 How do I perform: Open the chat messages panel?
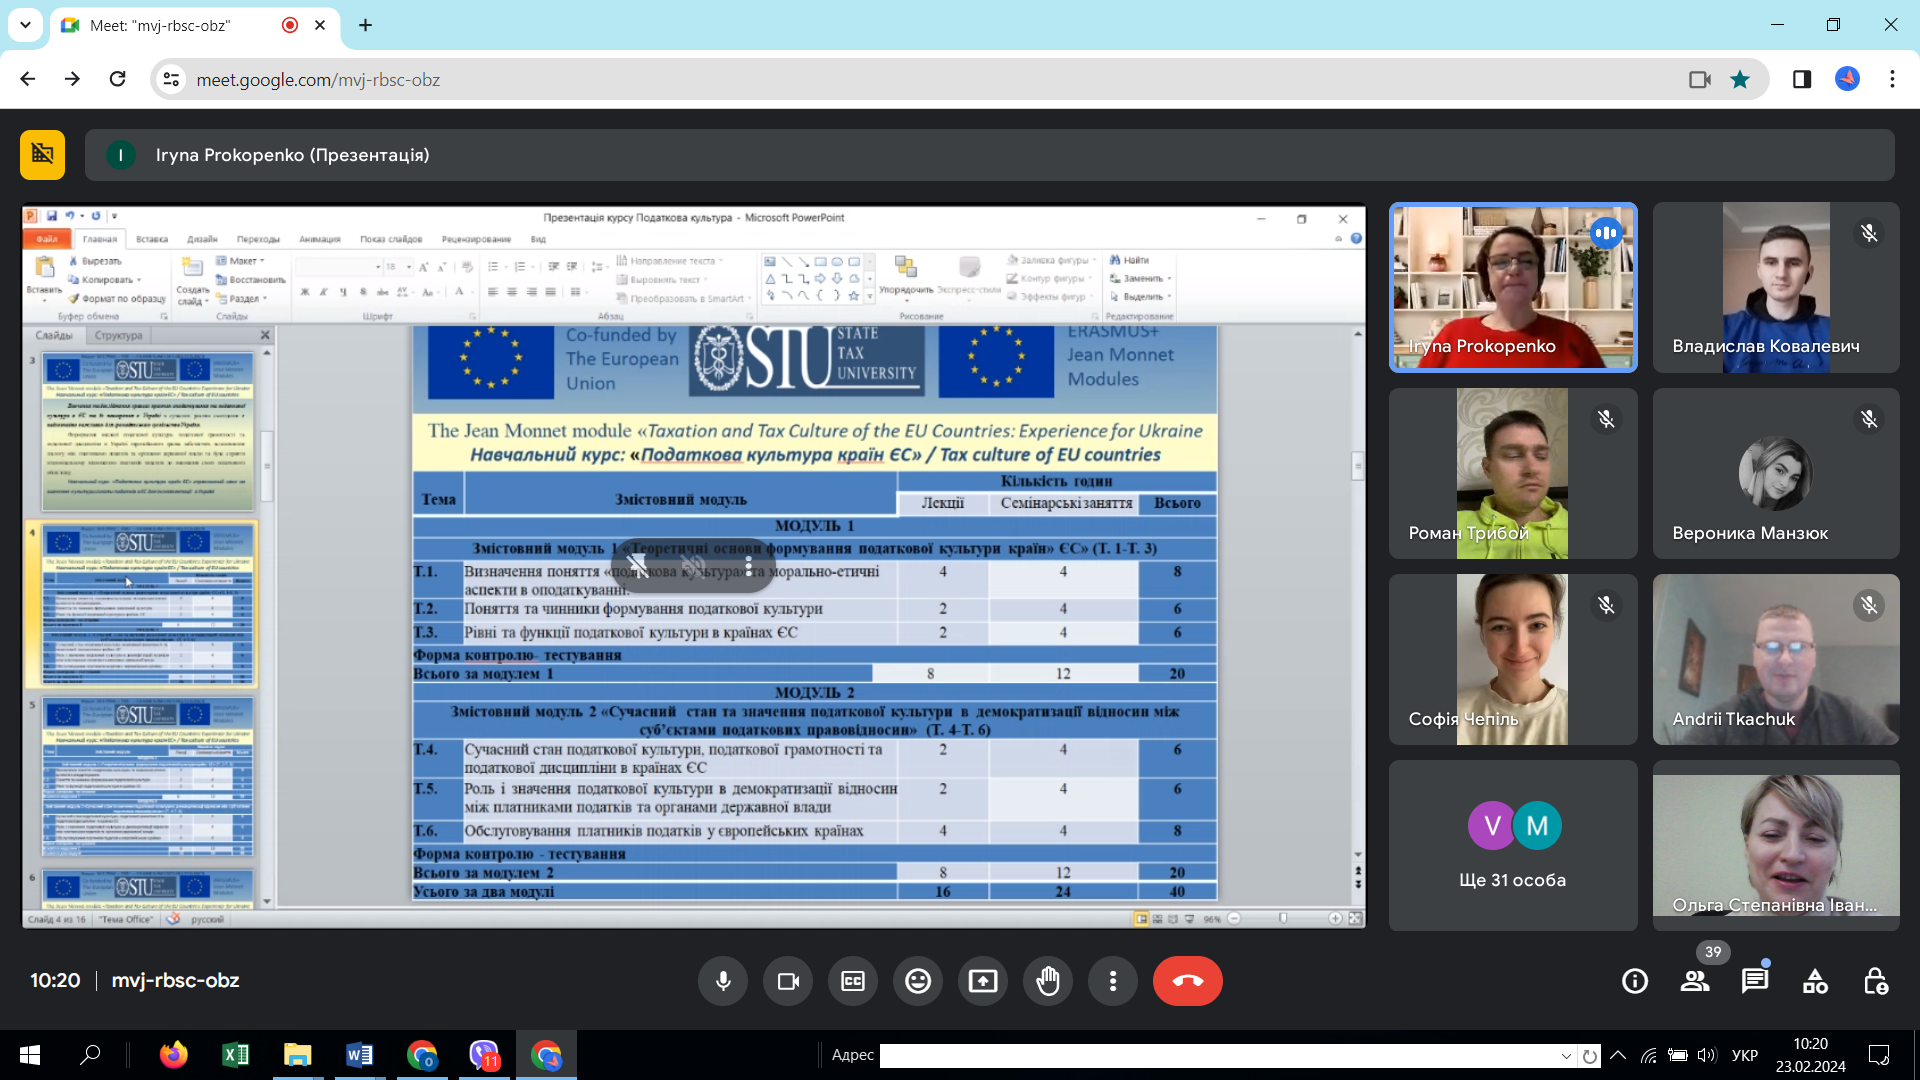click(x=1755, y=981)
